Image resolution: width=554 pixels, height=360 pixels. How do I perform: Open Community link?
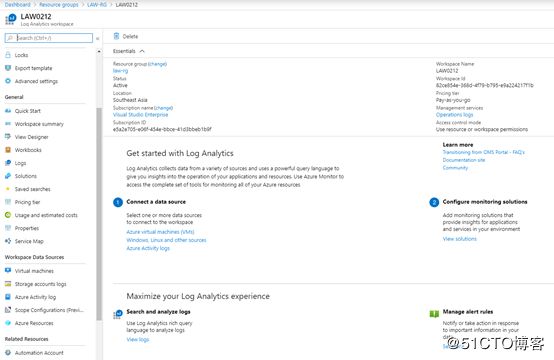[x=455, y=167]
